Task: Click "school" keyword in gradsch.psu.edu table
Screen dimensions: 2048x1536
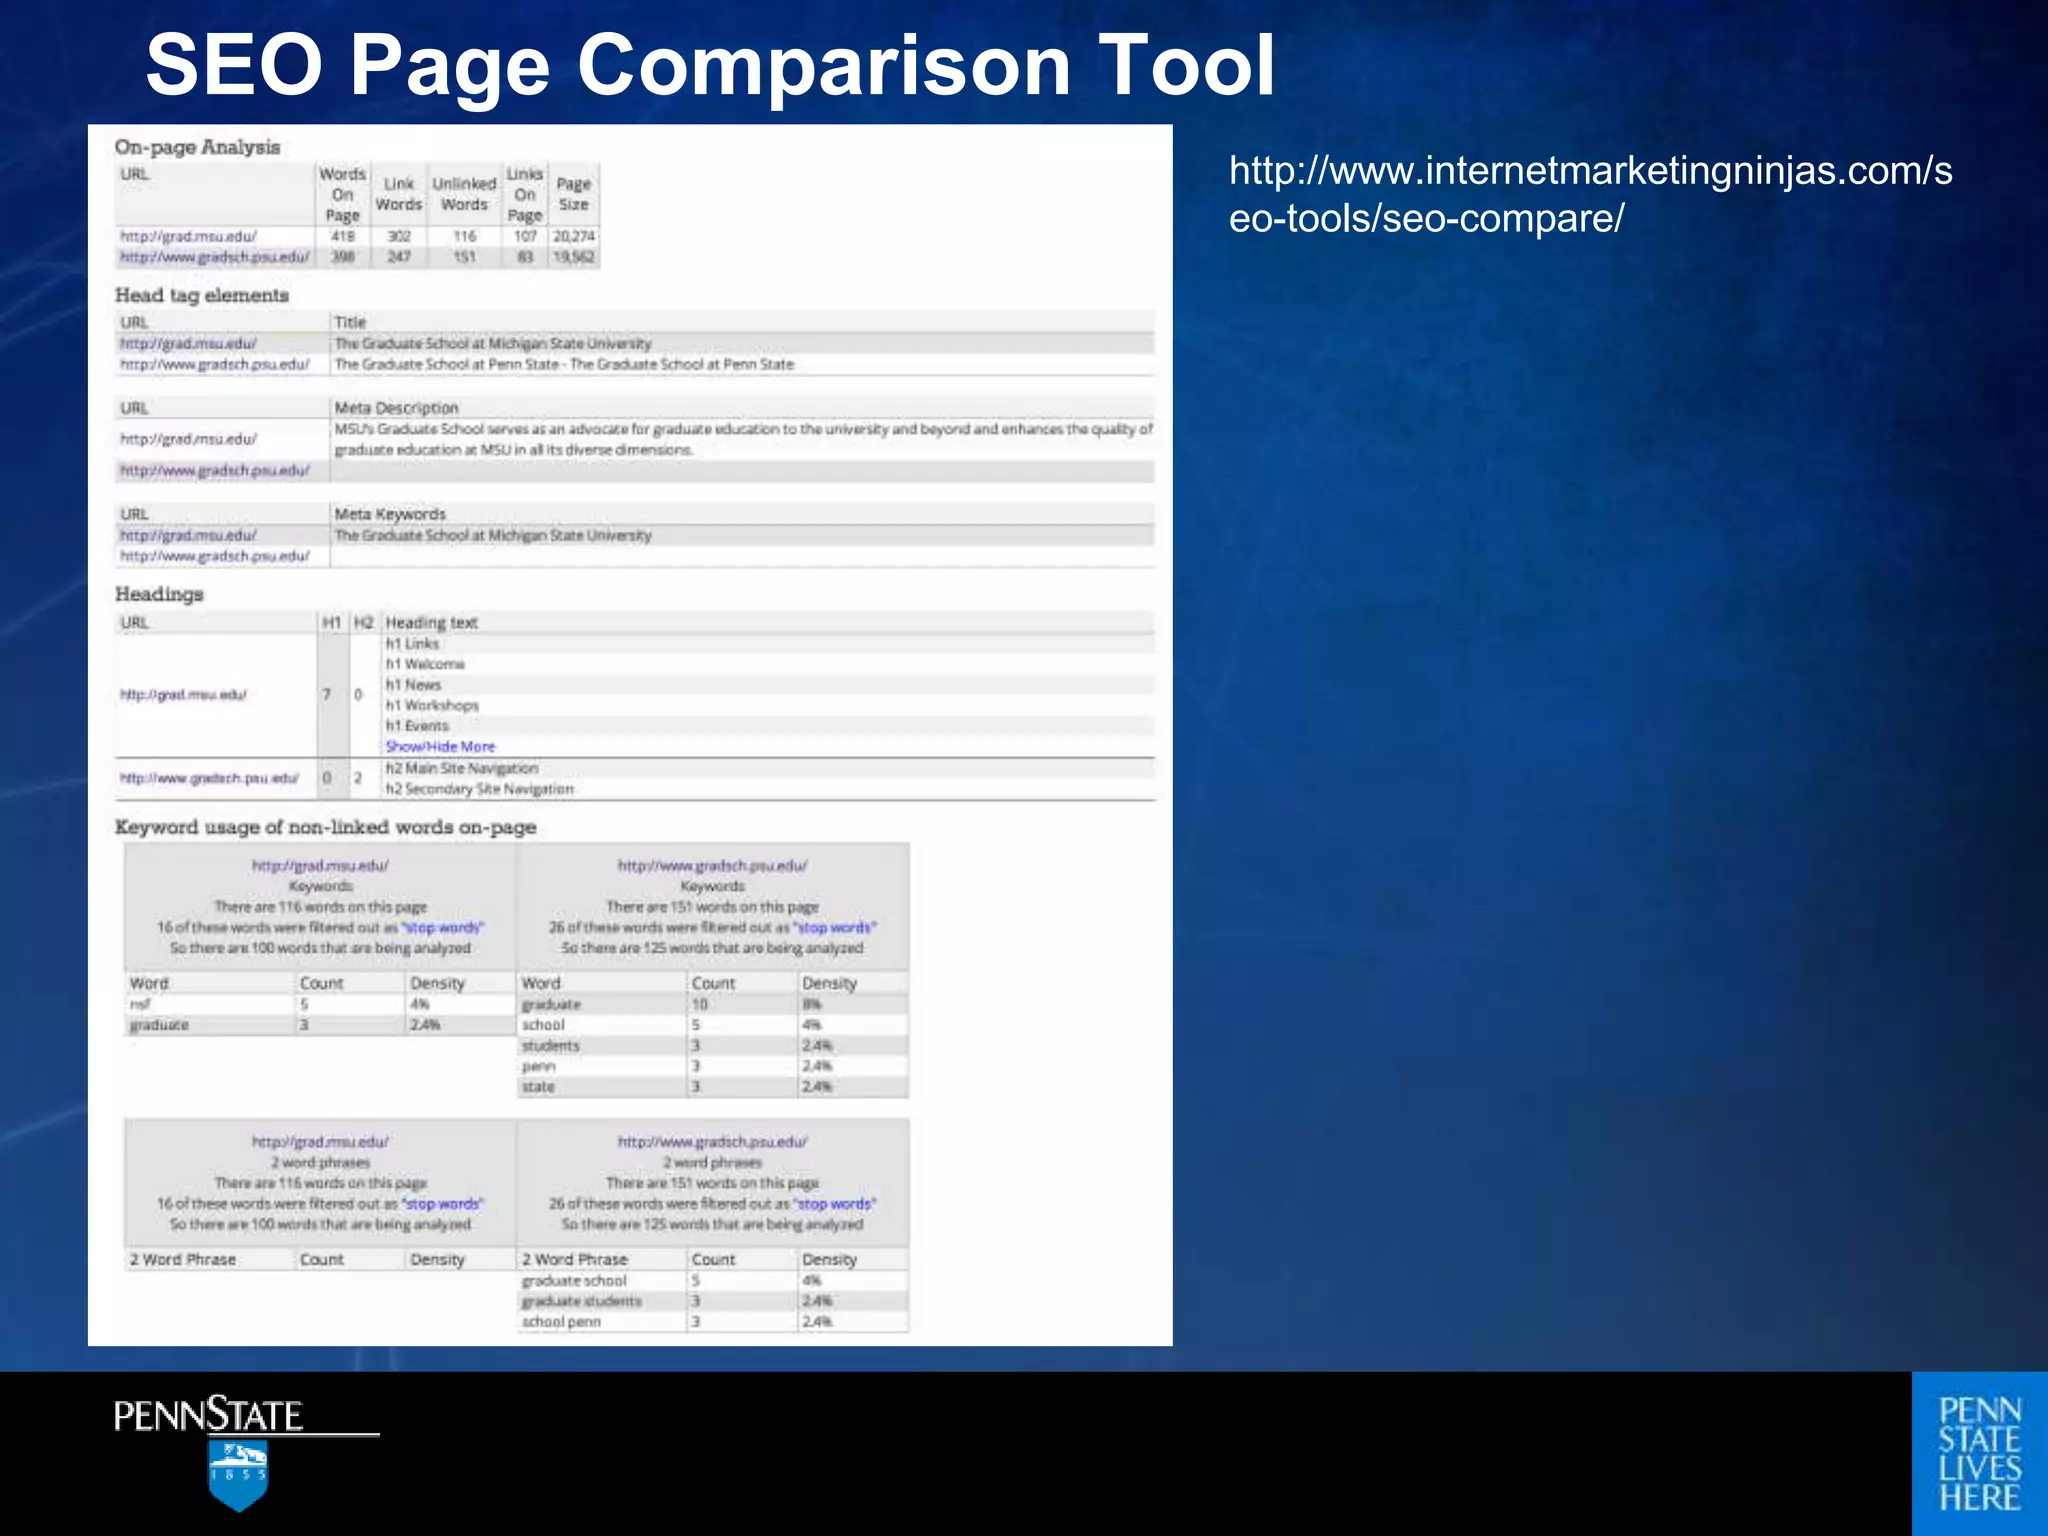Action: tap(543, 1025)
